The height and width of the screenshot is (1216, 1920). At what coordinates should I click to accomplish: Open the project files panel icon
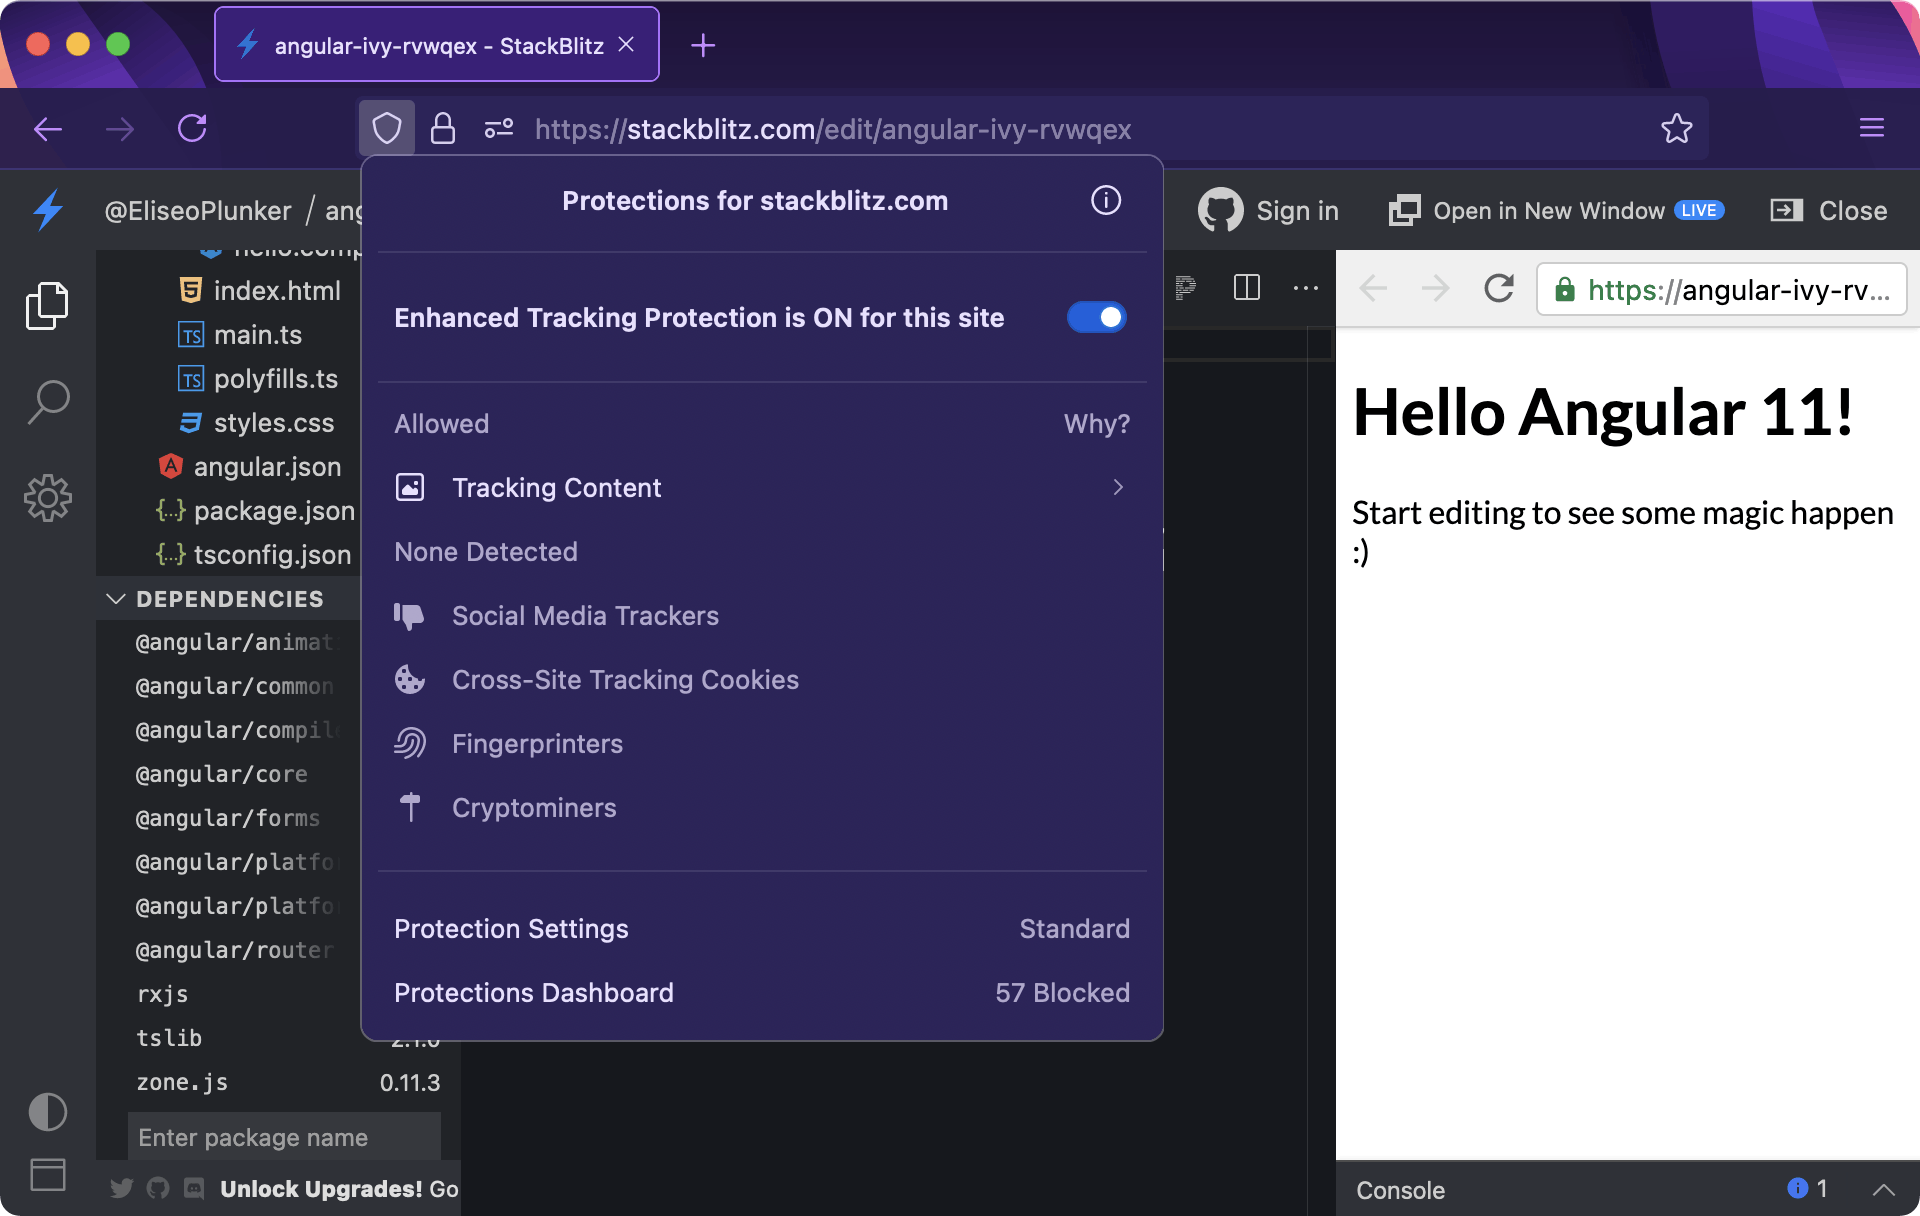pyautogui.click(x=47, y=305)
